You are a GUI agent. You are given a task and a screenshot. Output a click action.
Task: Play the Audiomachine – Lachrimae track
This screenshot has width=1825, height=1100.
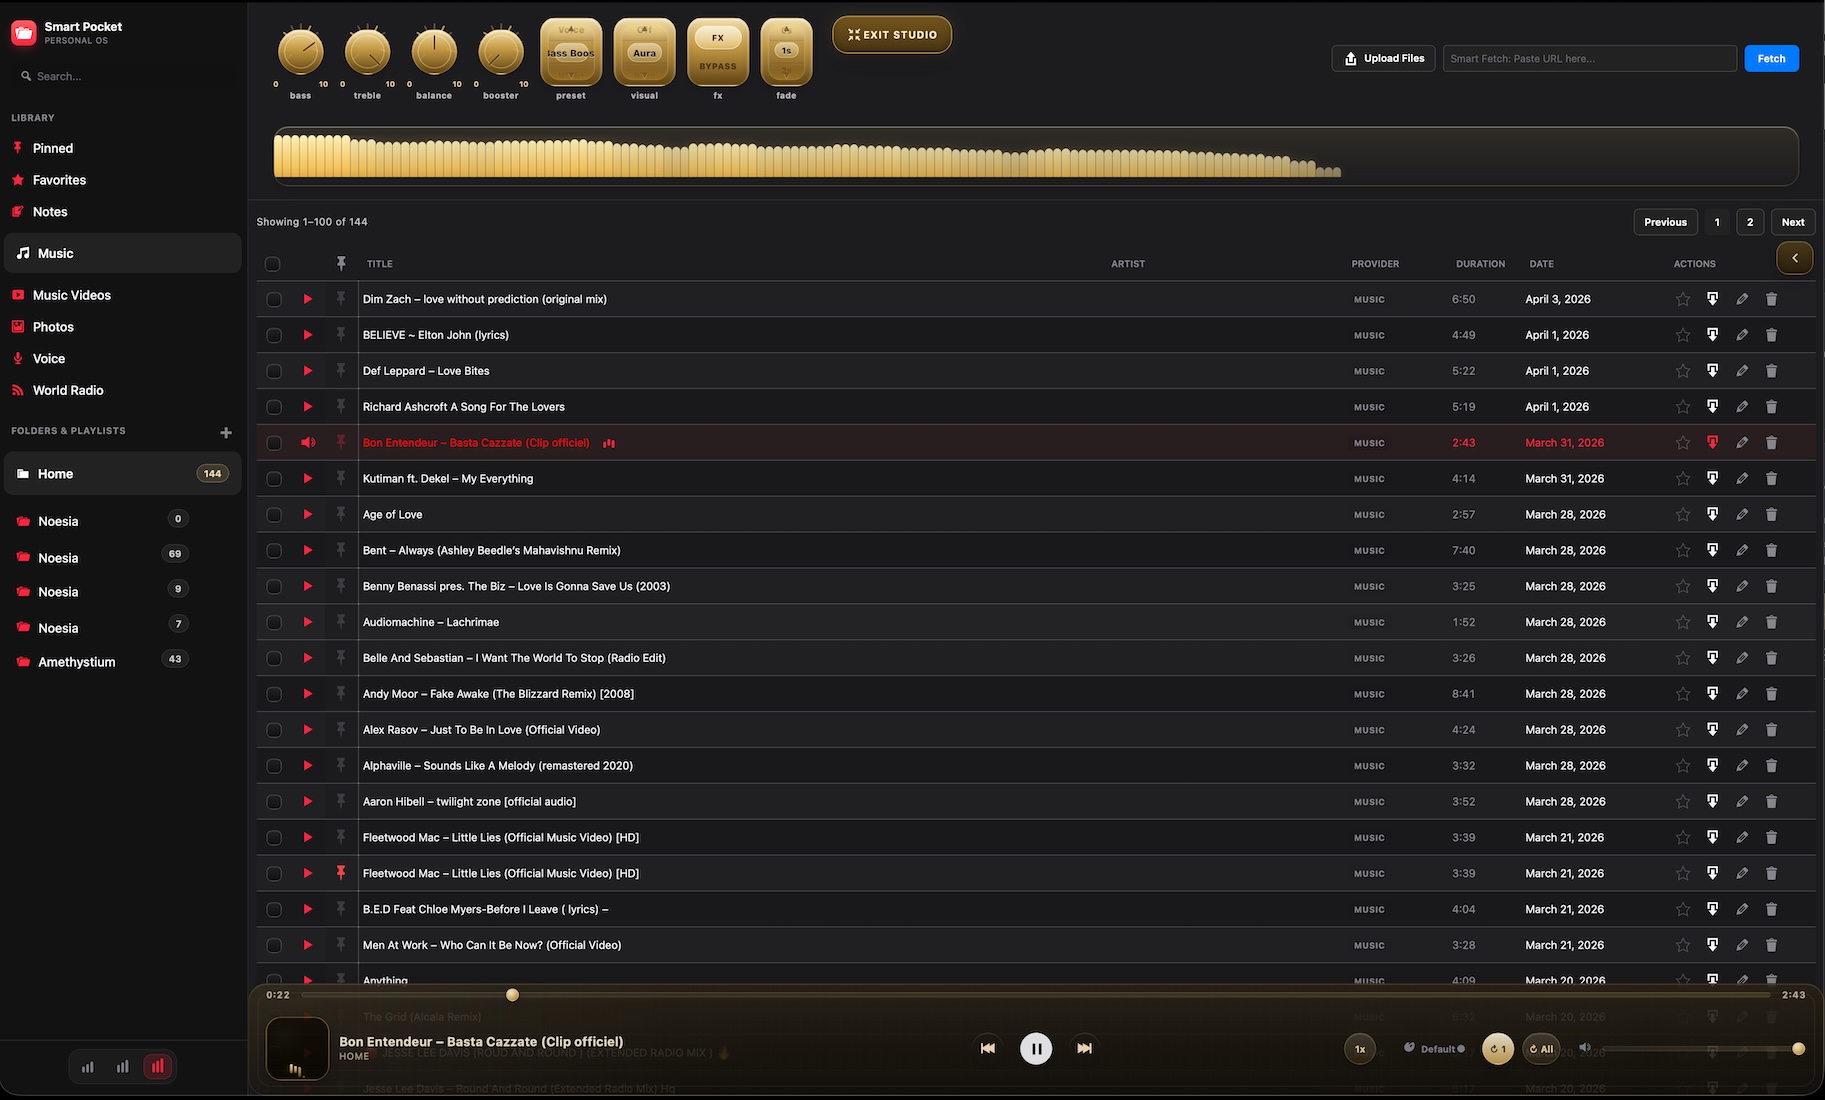308,622
